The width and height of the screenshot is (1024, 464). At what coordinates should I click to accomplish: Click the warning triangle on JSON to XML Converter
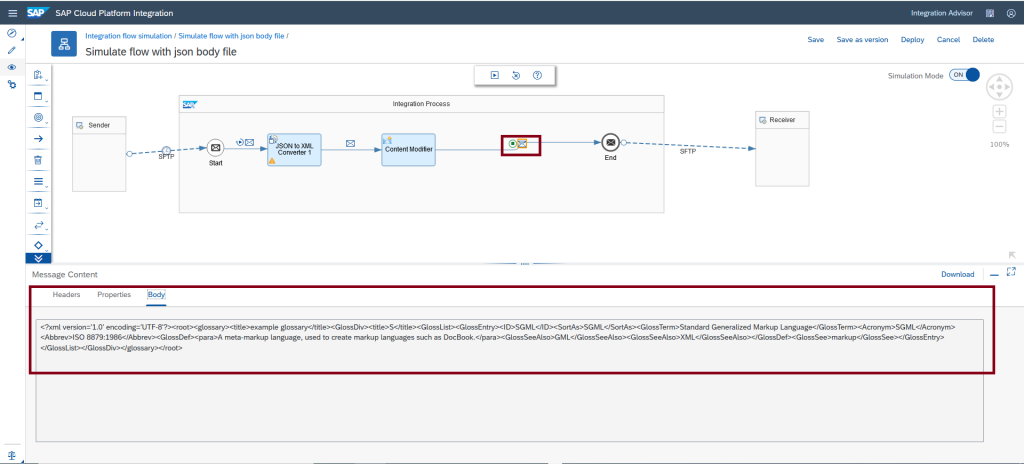pos(272,160)
